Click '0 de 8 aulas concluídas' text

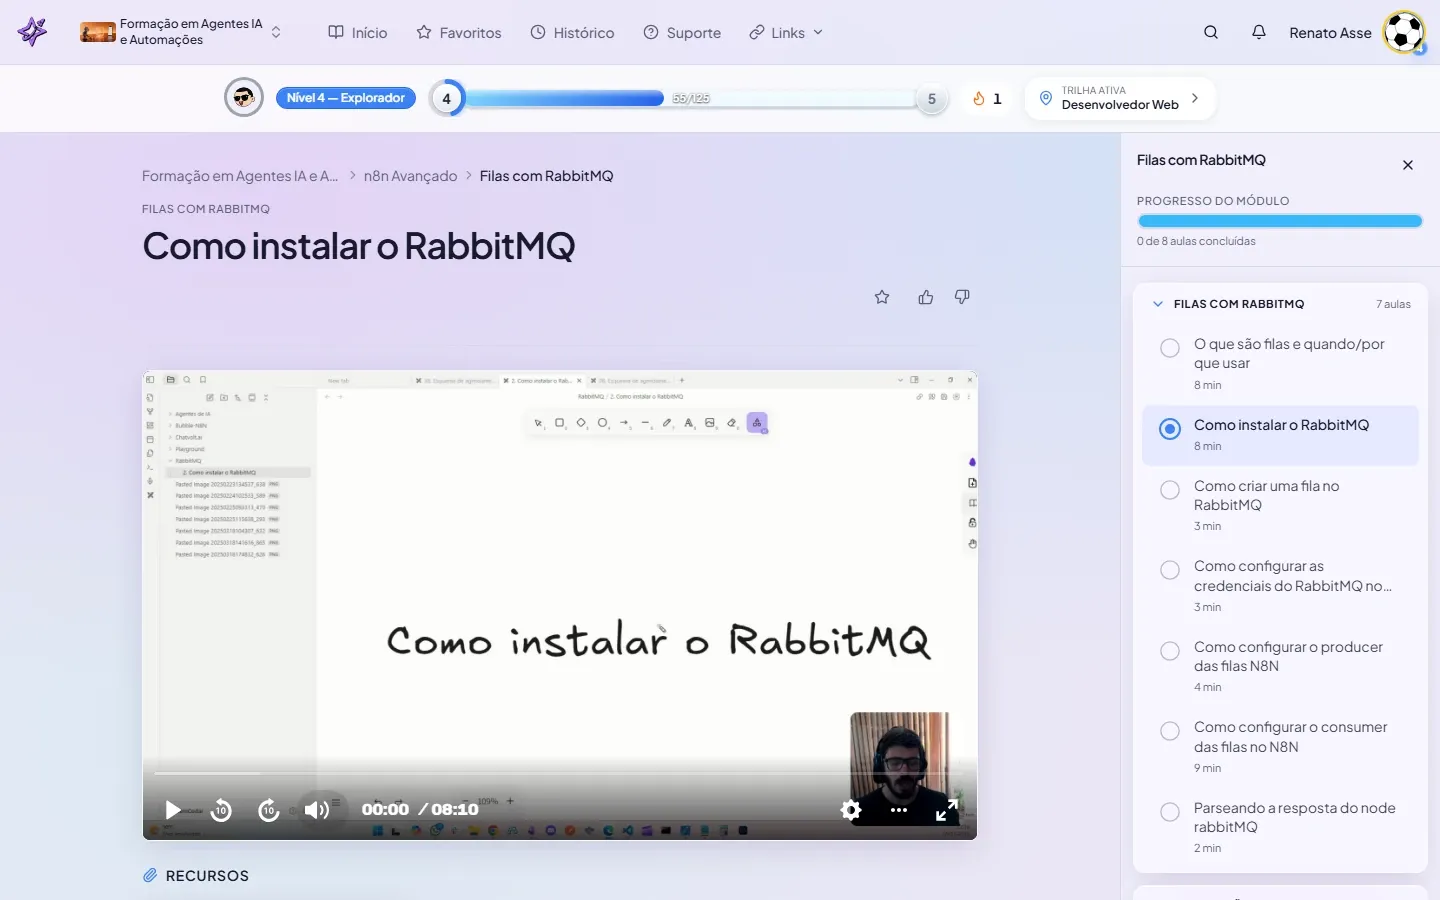[1196, 241]
